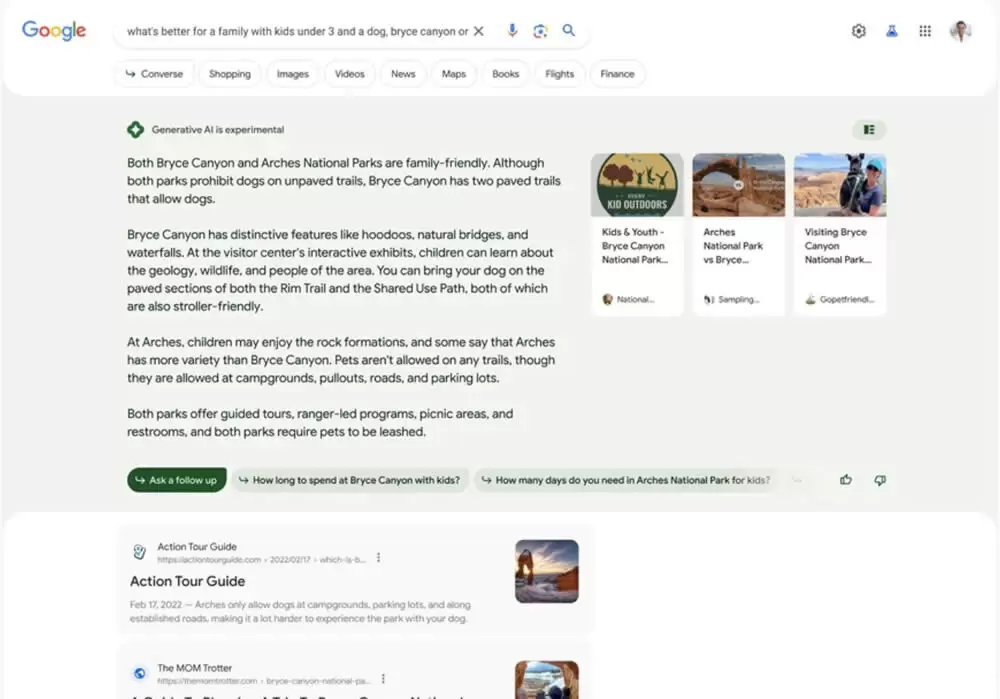Switch to the Maps tab
The width and height of the screenshot is (1000, 699).
tap(454, 73)
